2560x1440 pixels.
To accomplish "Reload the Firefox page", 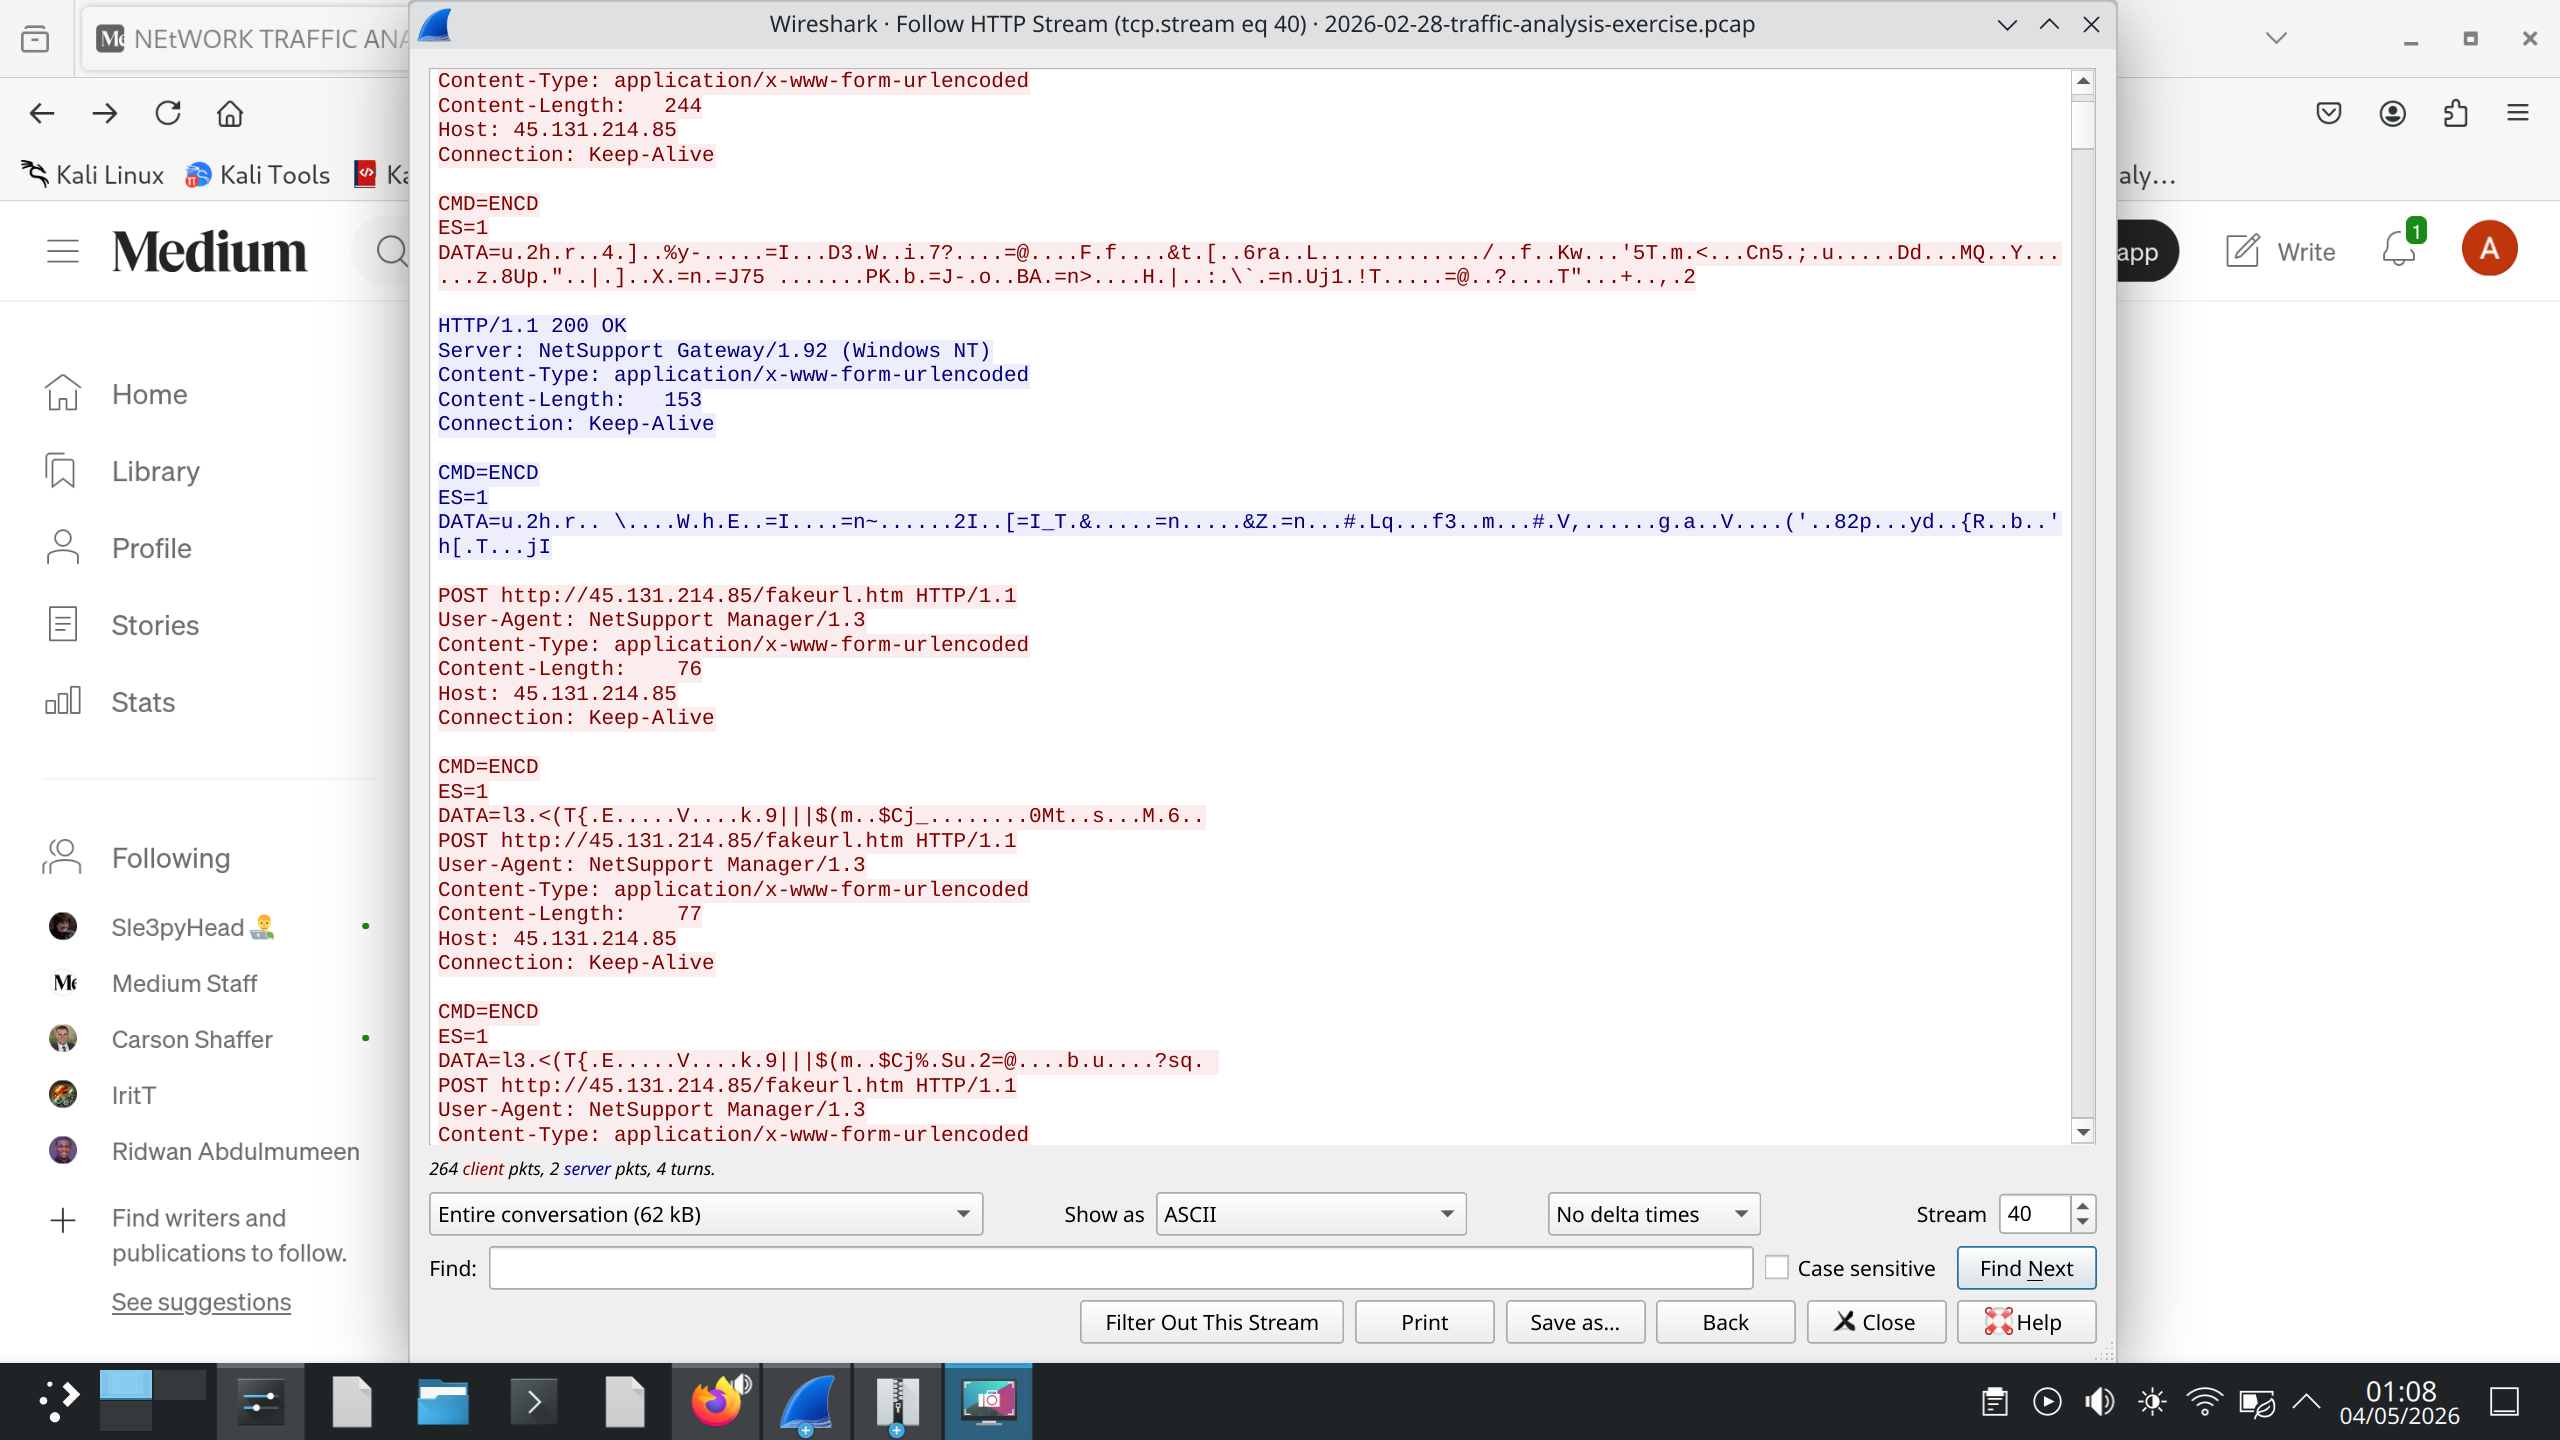I will [x=168, y=113].
